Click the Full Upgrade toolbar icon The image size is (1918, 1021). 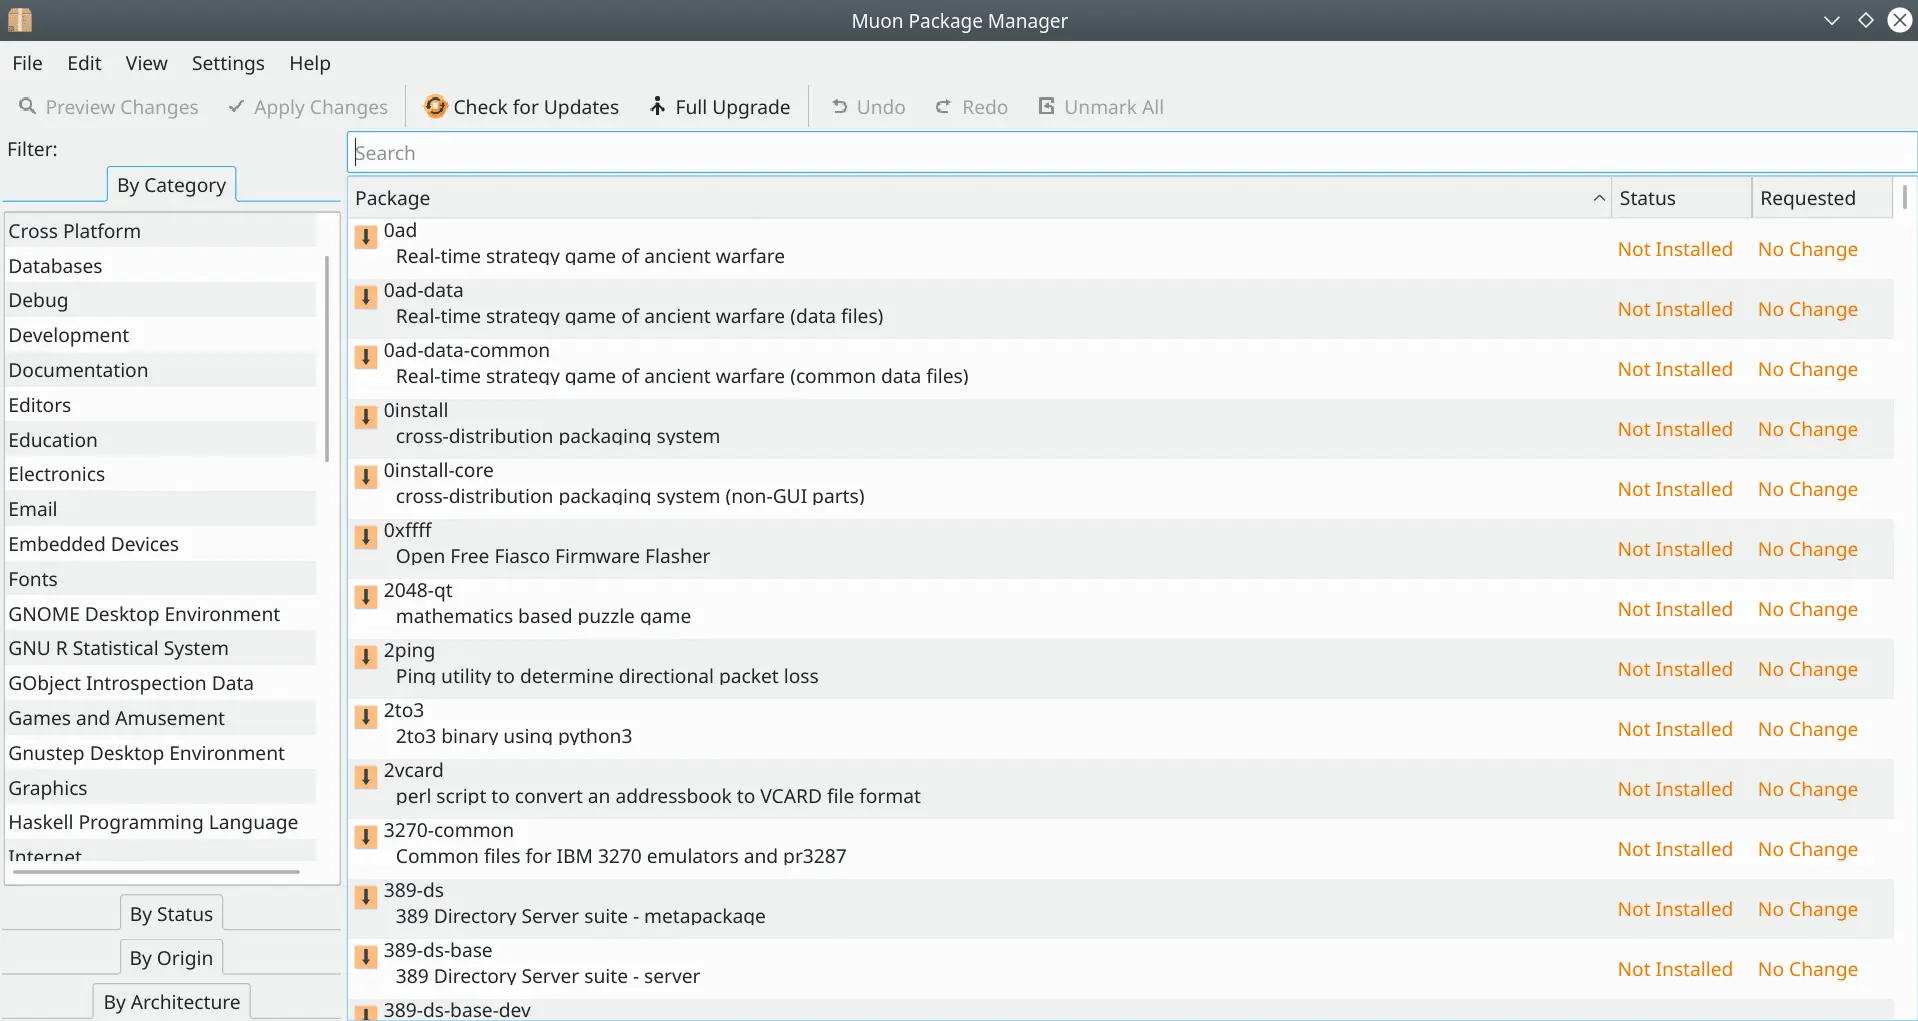[x=657, y=106]
